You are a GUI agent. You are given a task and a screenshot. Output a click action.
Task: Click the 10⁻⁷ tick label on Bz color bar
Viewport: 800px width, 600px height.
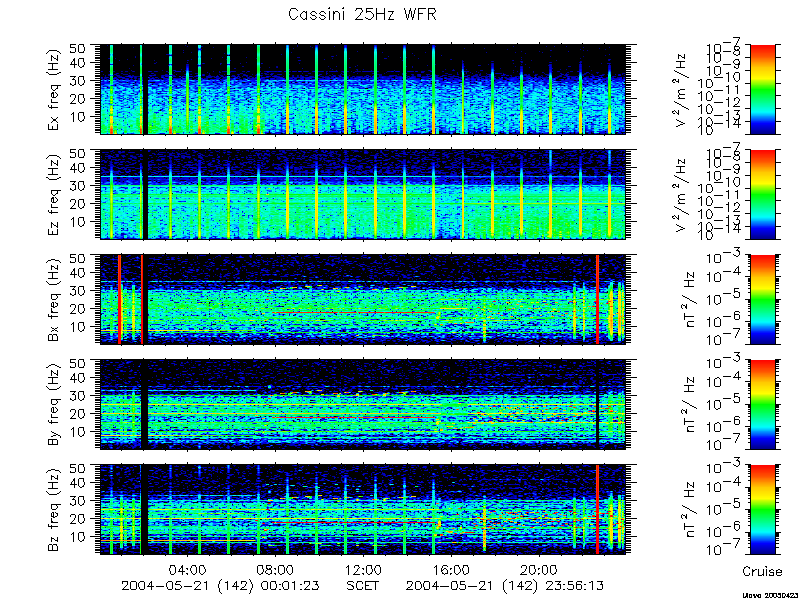725,550
